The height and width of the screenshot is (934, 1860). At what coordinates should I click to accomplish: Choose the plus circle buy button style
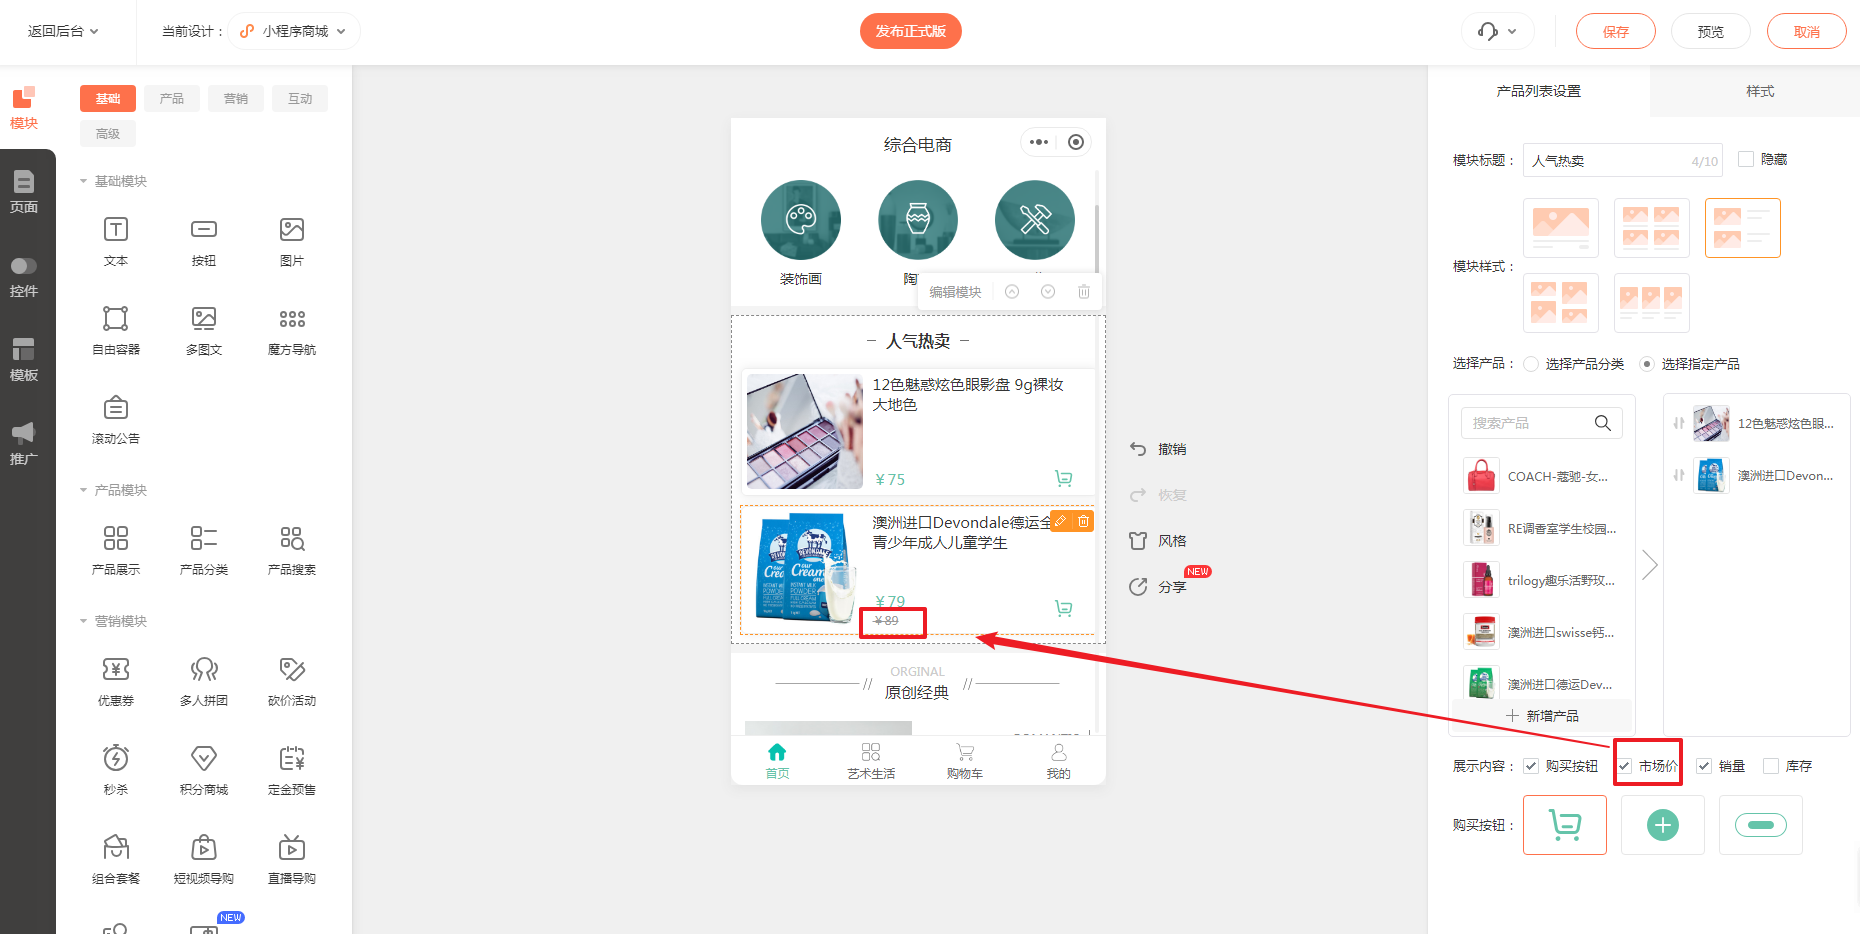[1663, 825]
